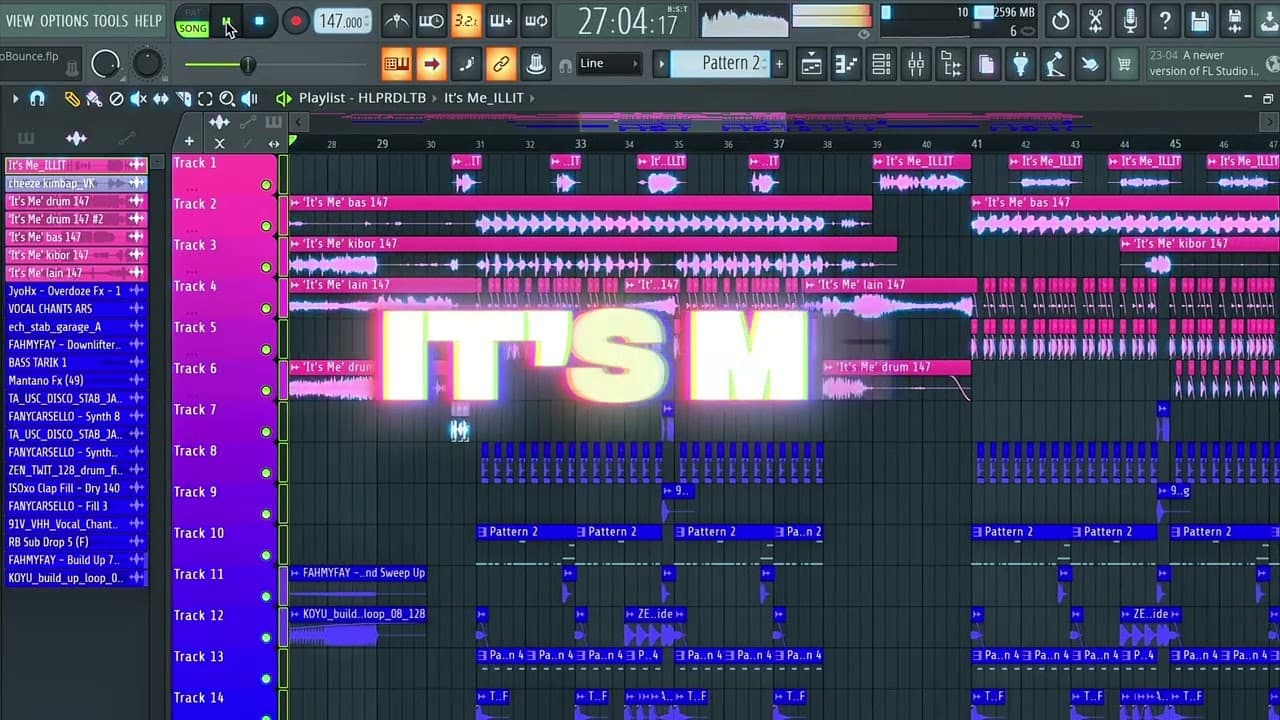This screenshot has width=1280, height=720.
Task: Toggle Song mode button
Action: (x=193, y=28)
